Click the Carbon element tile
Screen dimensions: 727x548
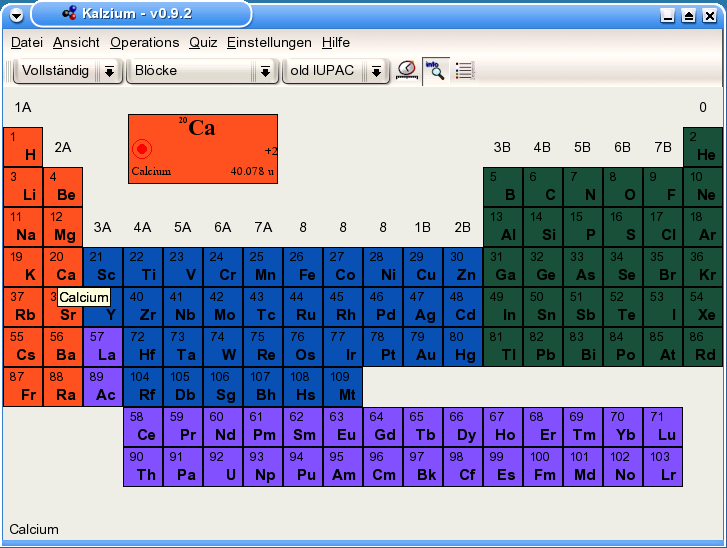tap(543, 187)
